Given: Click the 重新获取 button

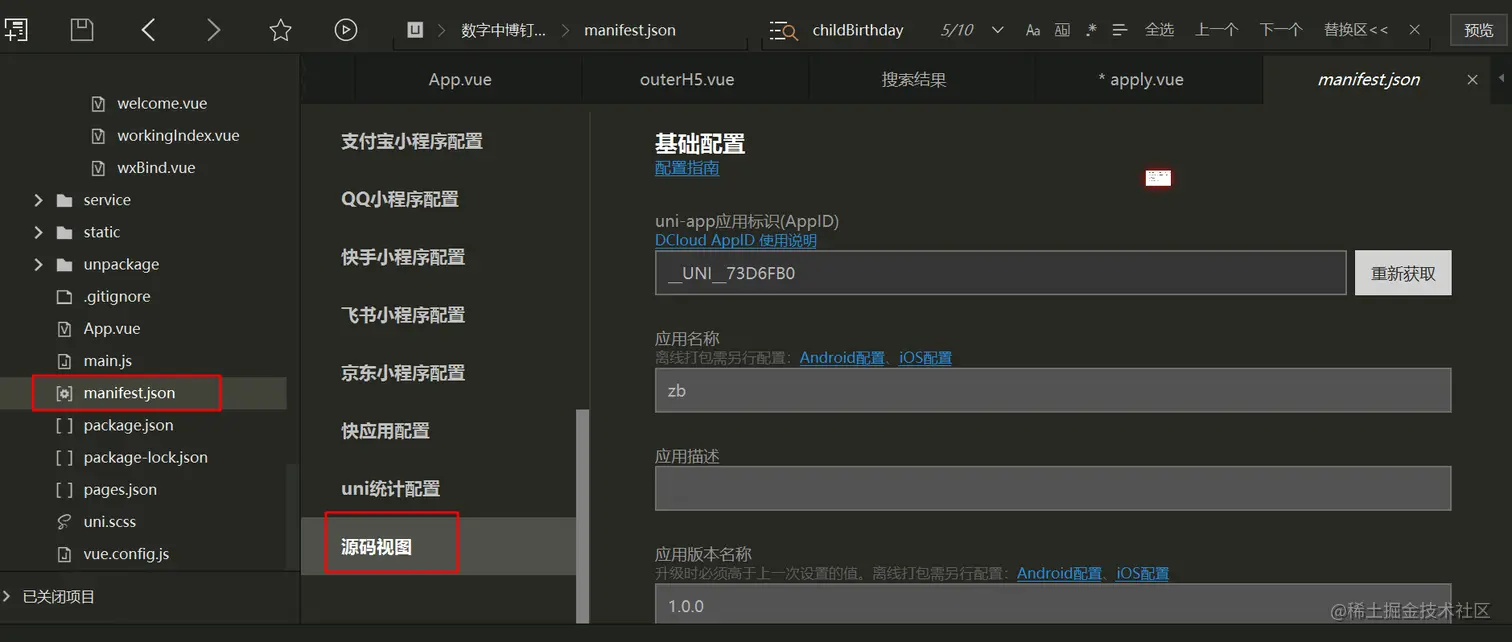Looking at the screenshot, I should click(1403, 273).
